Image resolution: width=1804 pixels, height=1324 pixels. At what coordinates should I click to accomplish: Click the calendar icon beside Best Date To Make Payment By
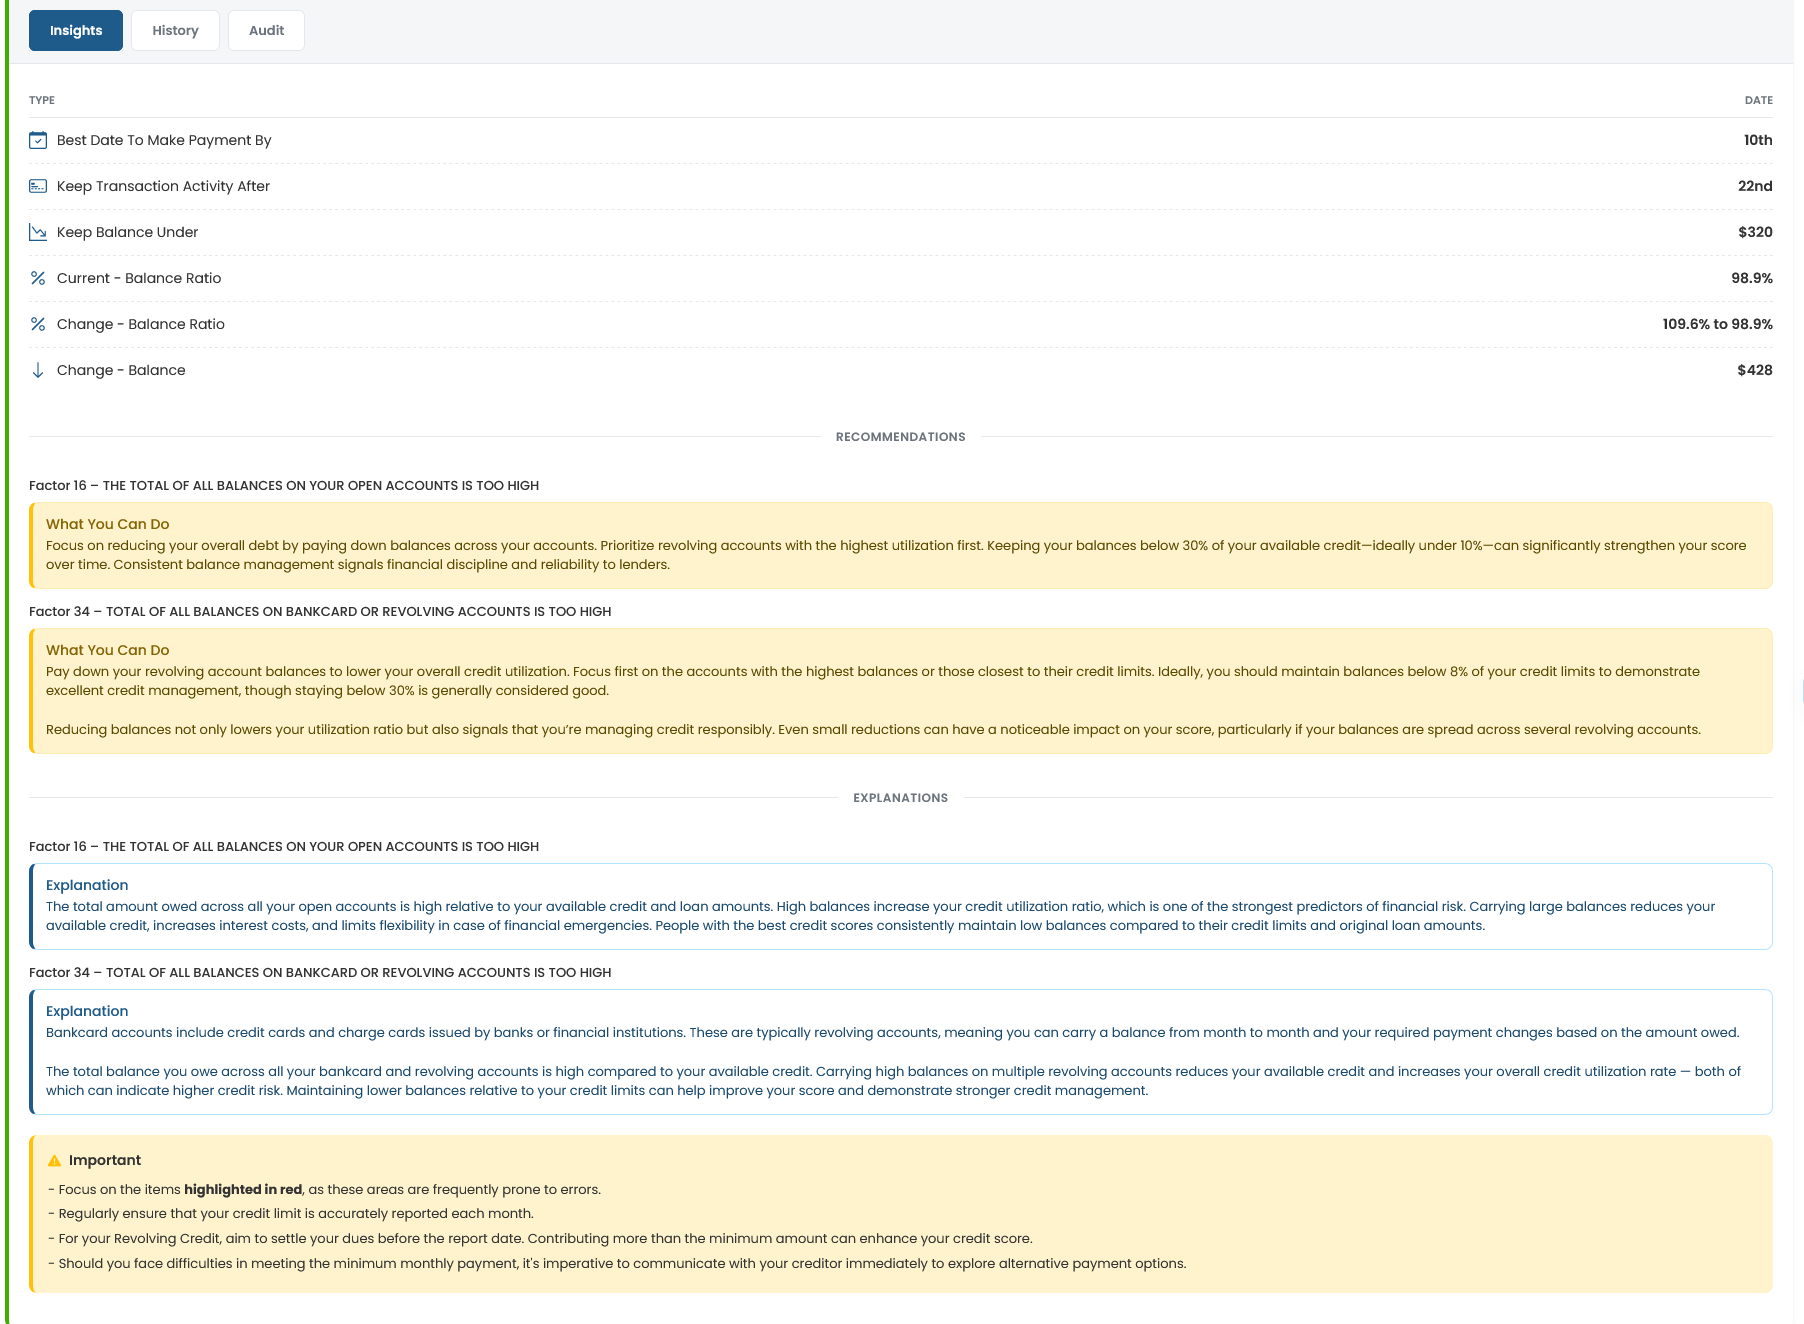tap(38, 140)
